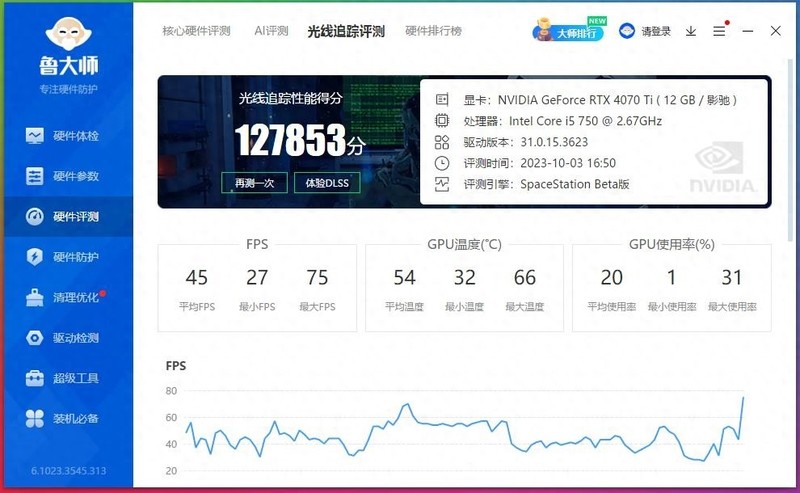Click 请登录 login link
Image resolution: width=800 pixels, height=493 pixels.
click(x=656, y=32)
